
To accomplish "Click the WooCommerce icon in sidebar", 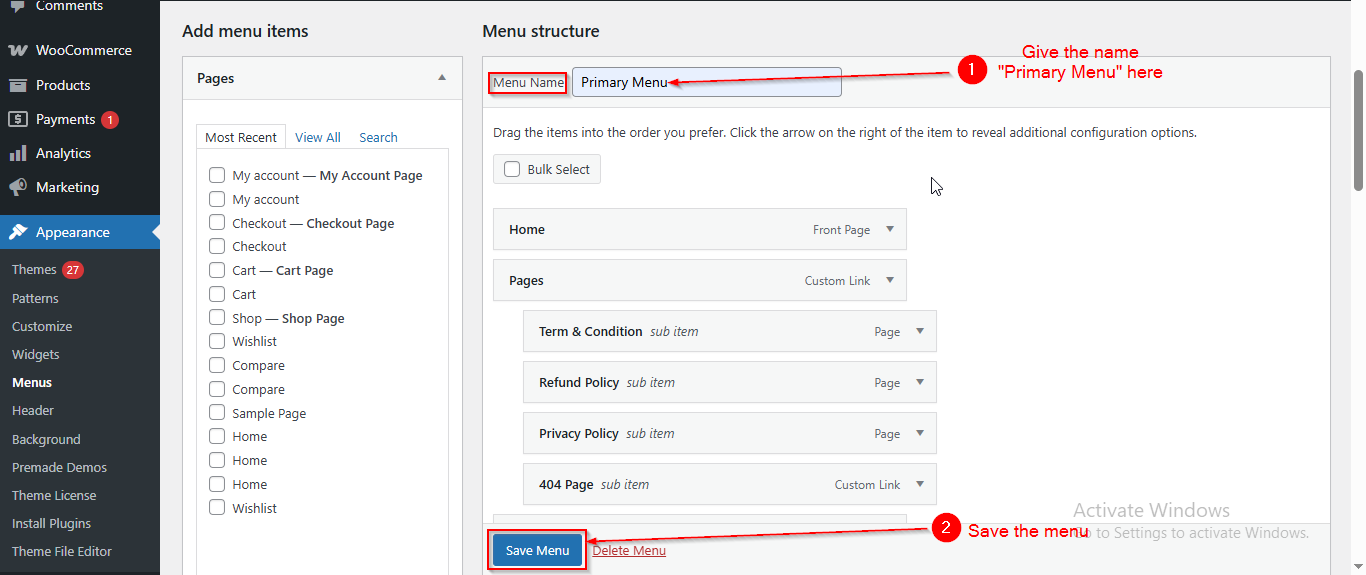I will click(18, 50).
